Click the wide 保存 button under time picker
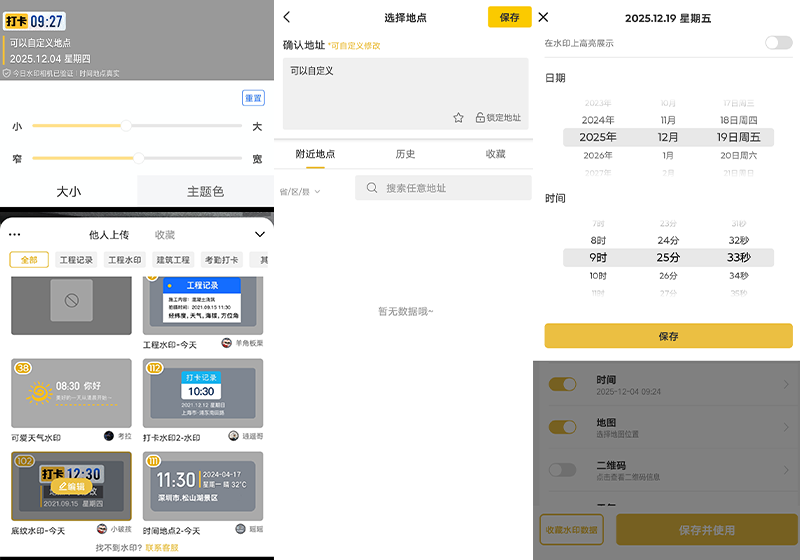The height and width of the screenshot is (560, 800). pos(668,336)
